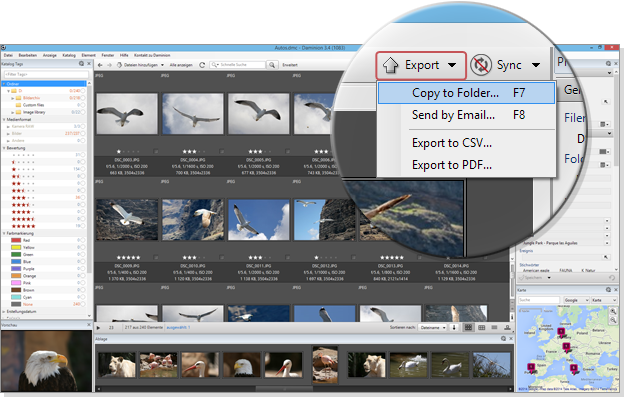The width and height of the screenshot is (624, 397).
Task: Select Export to CSV menu entry
Action: coord(466,143)
